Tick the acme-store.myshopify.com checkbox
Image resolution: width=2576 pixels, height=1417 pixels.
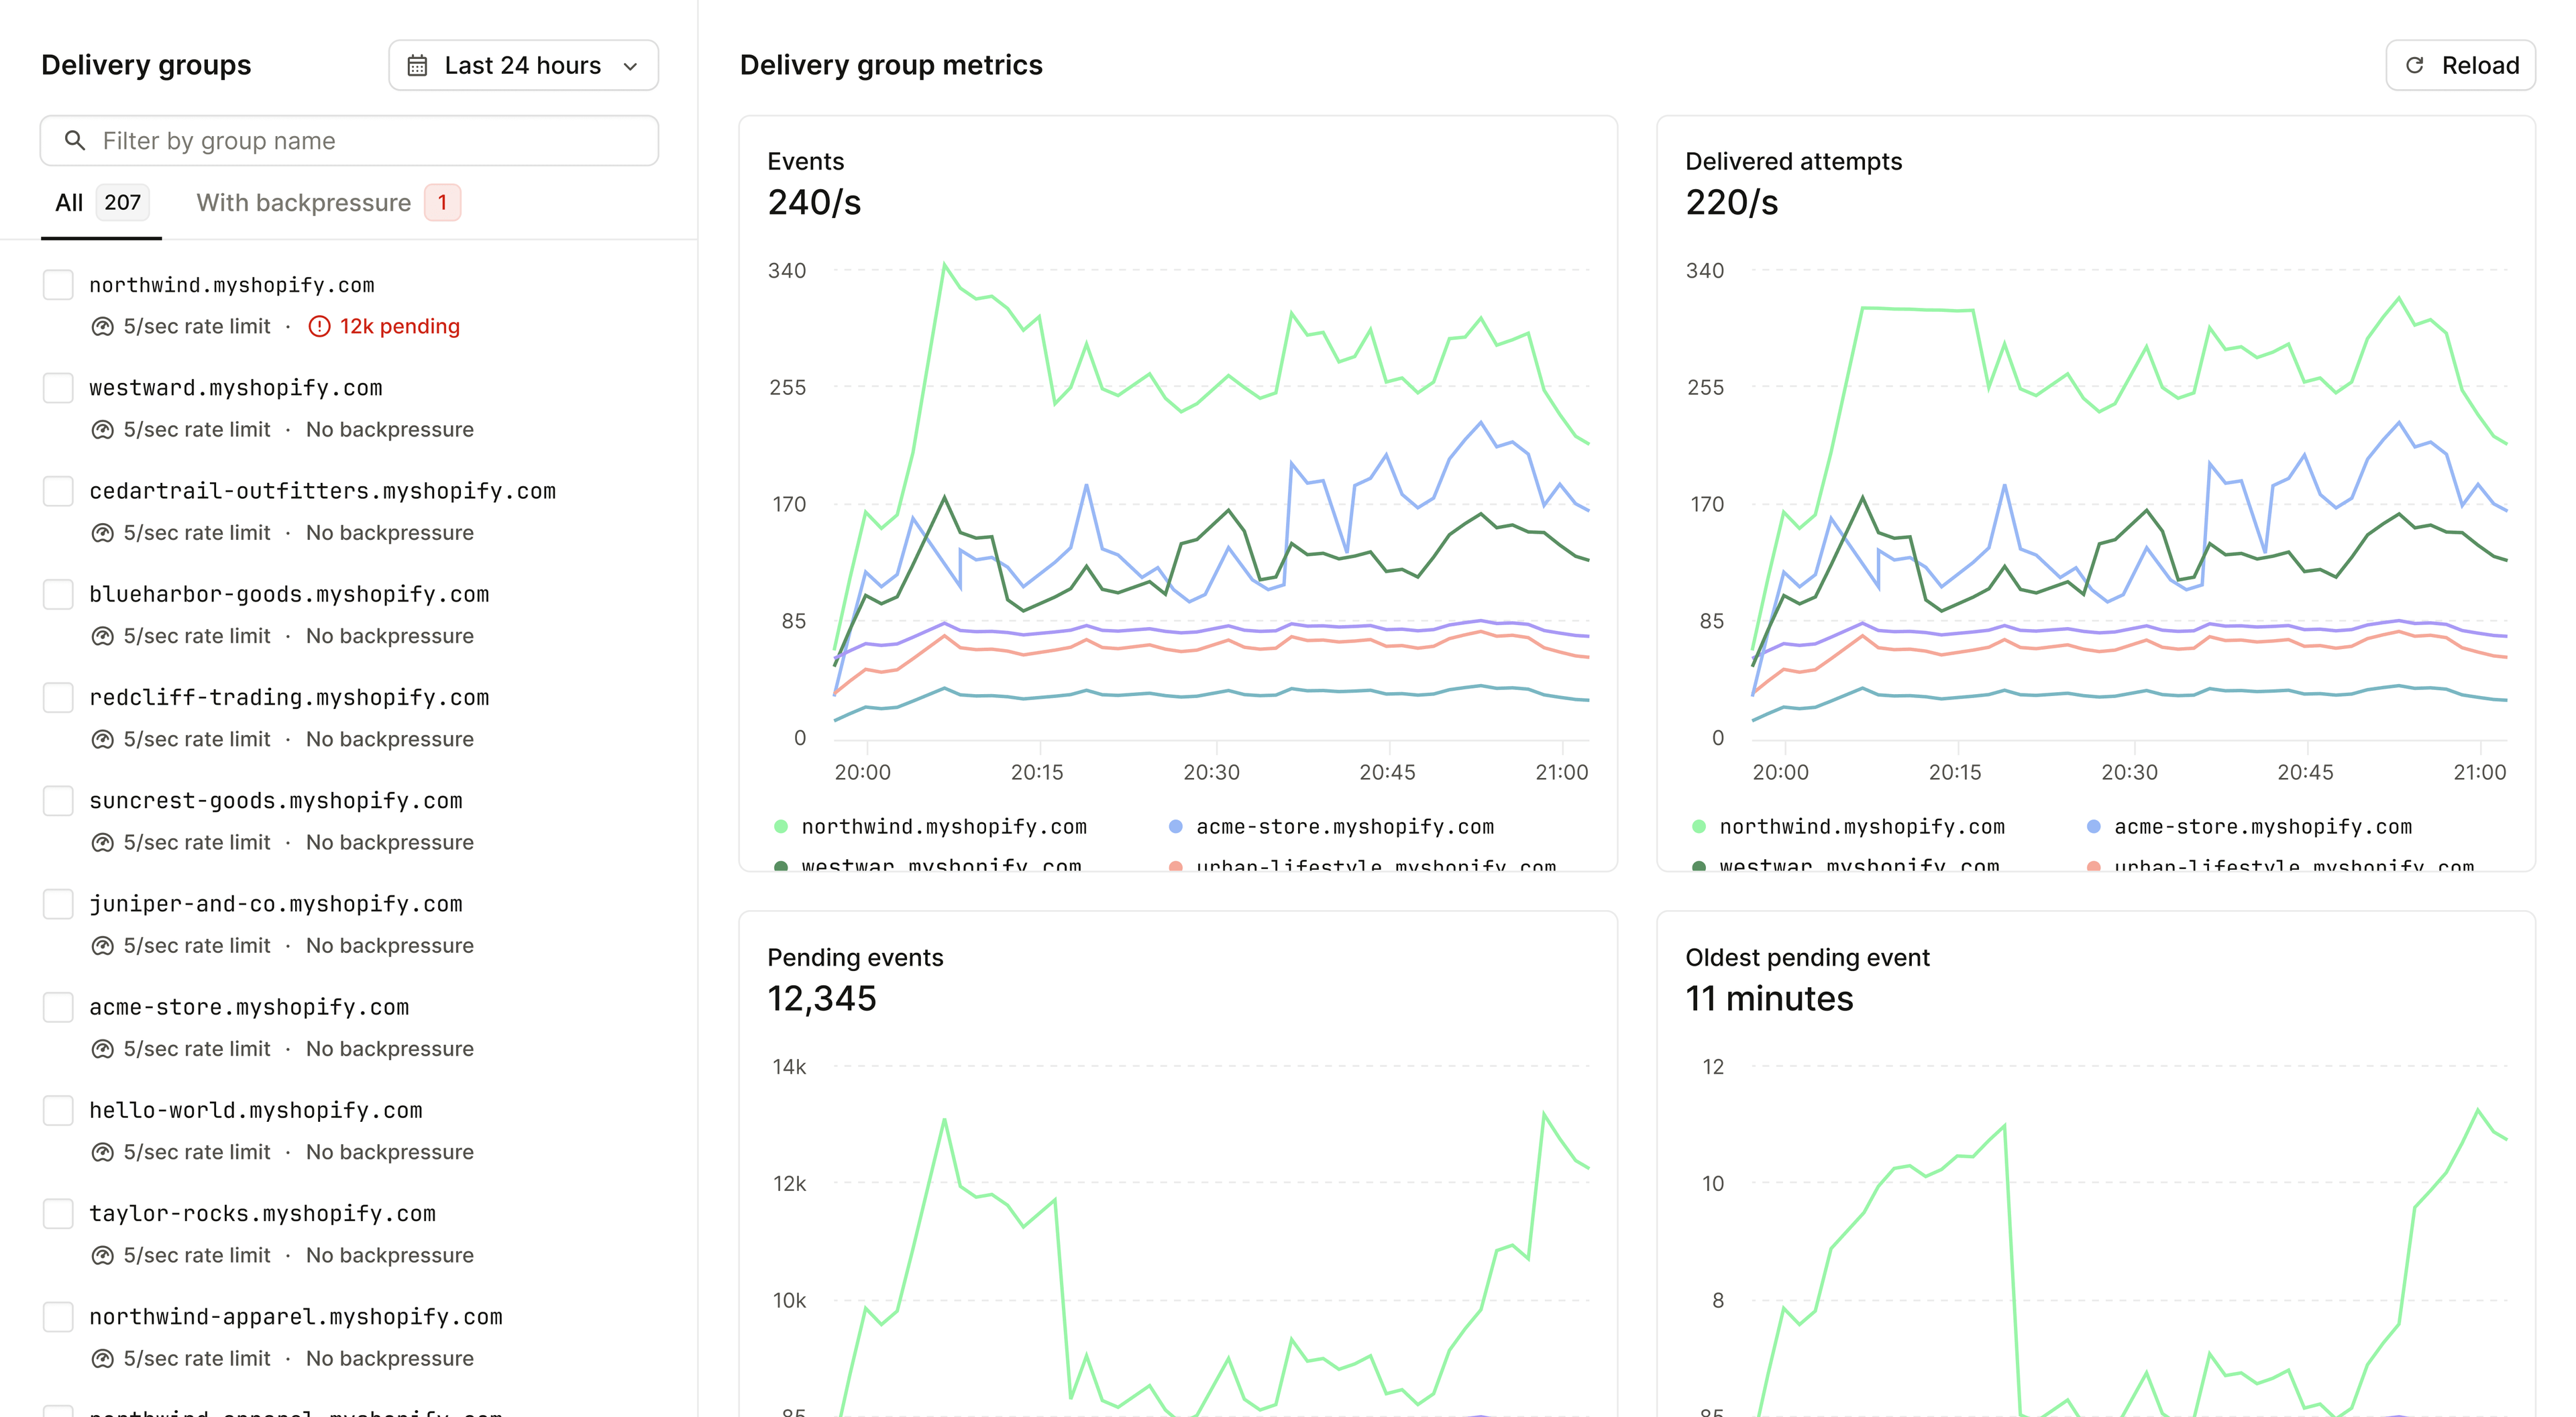point(58,1007)
